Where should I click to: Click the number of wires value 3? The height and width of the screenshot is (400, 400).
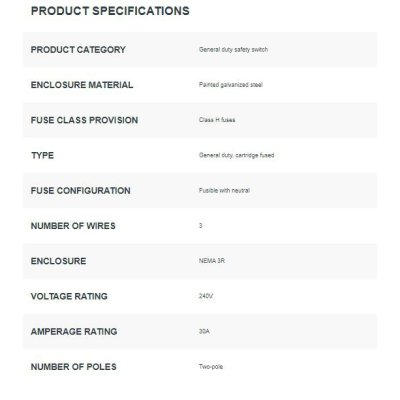[201, 226]
